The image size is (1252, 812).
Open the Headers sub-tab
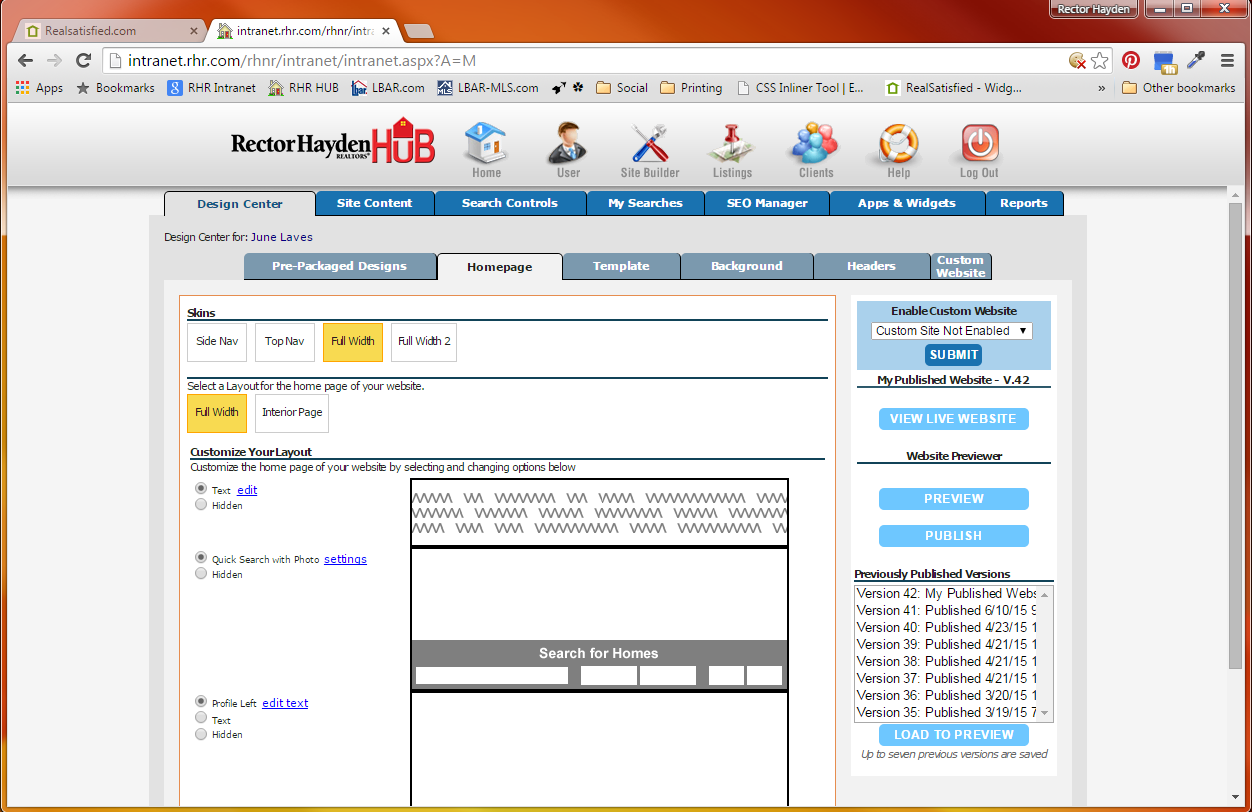coord(871,266)
